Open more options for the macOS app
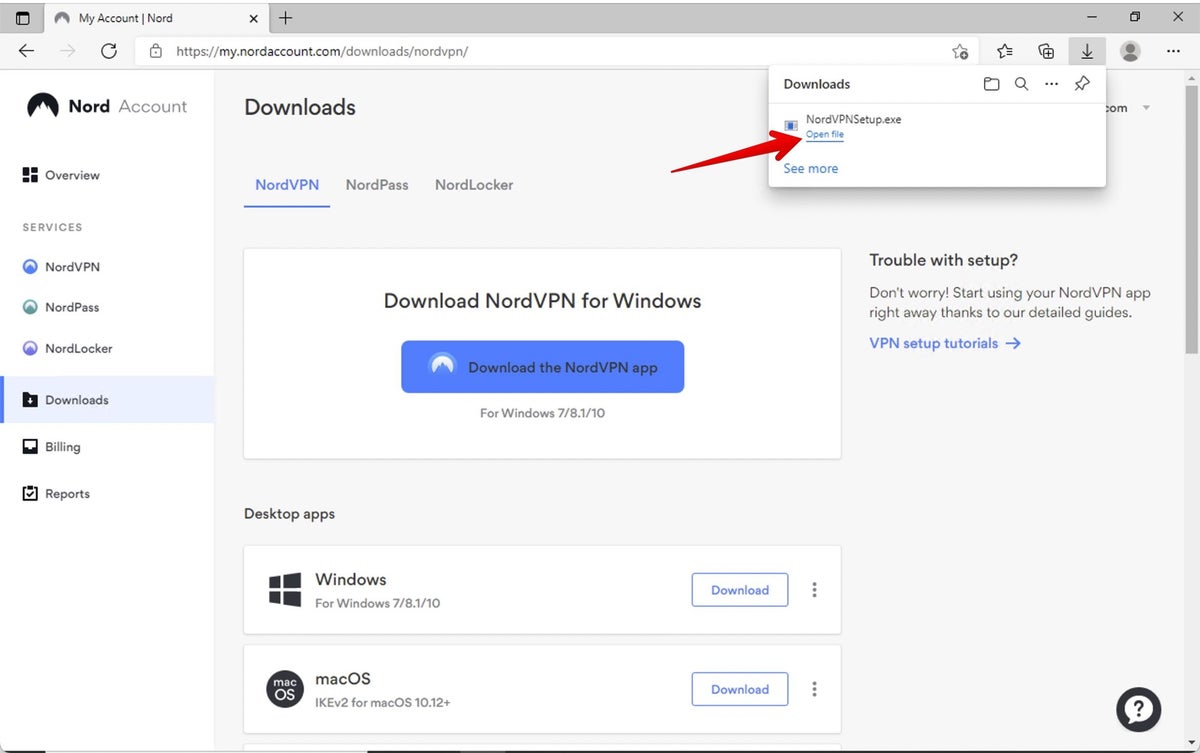 pyautogui.click(x=814, y=689)
